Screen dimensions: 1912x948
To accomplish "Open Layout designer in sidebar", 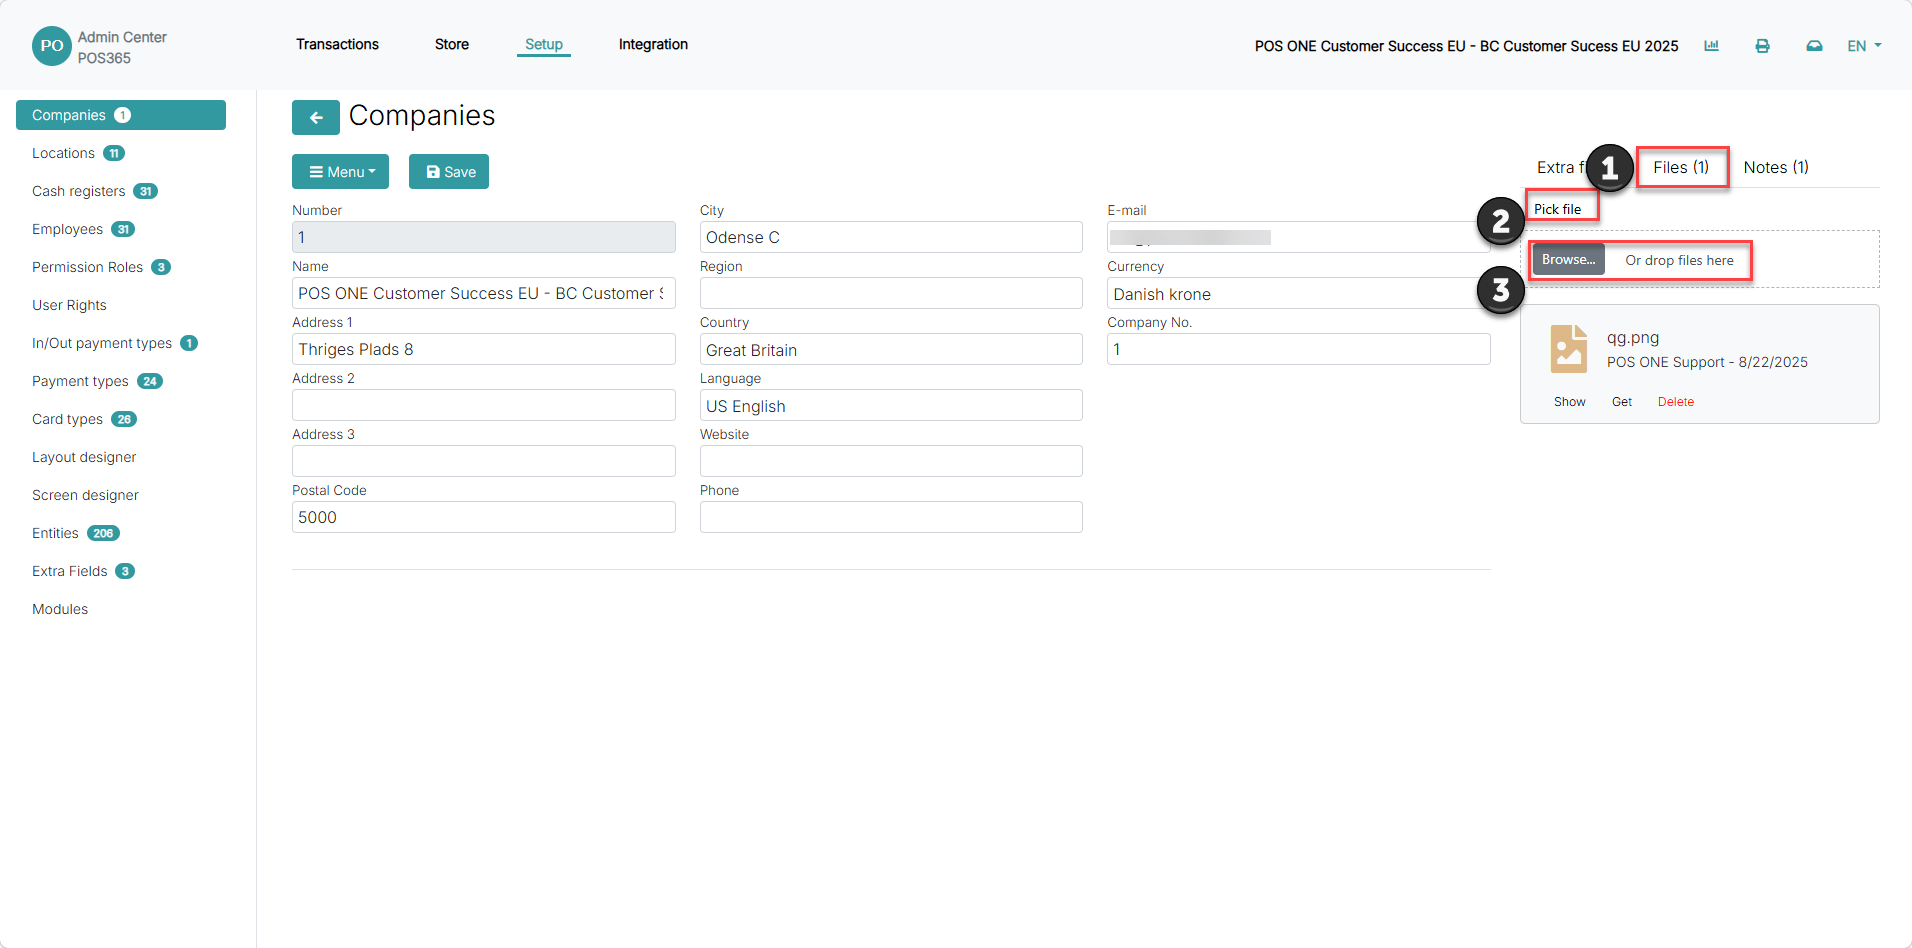I will (x=84, y=457).
